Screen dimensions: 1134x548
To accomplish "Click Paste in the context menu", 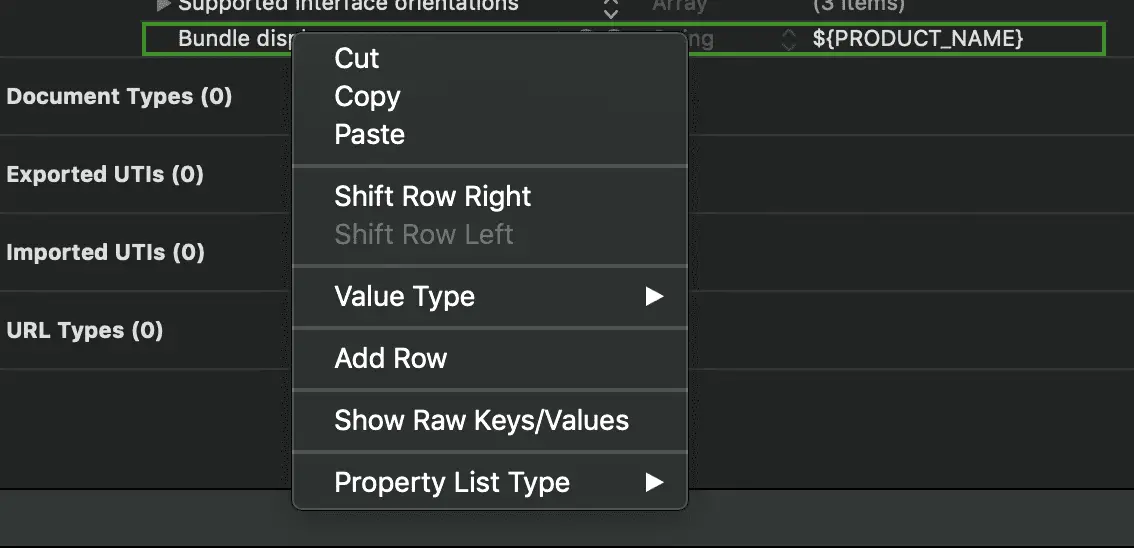I will (369, 135).
